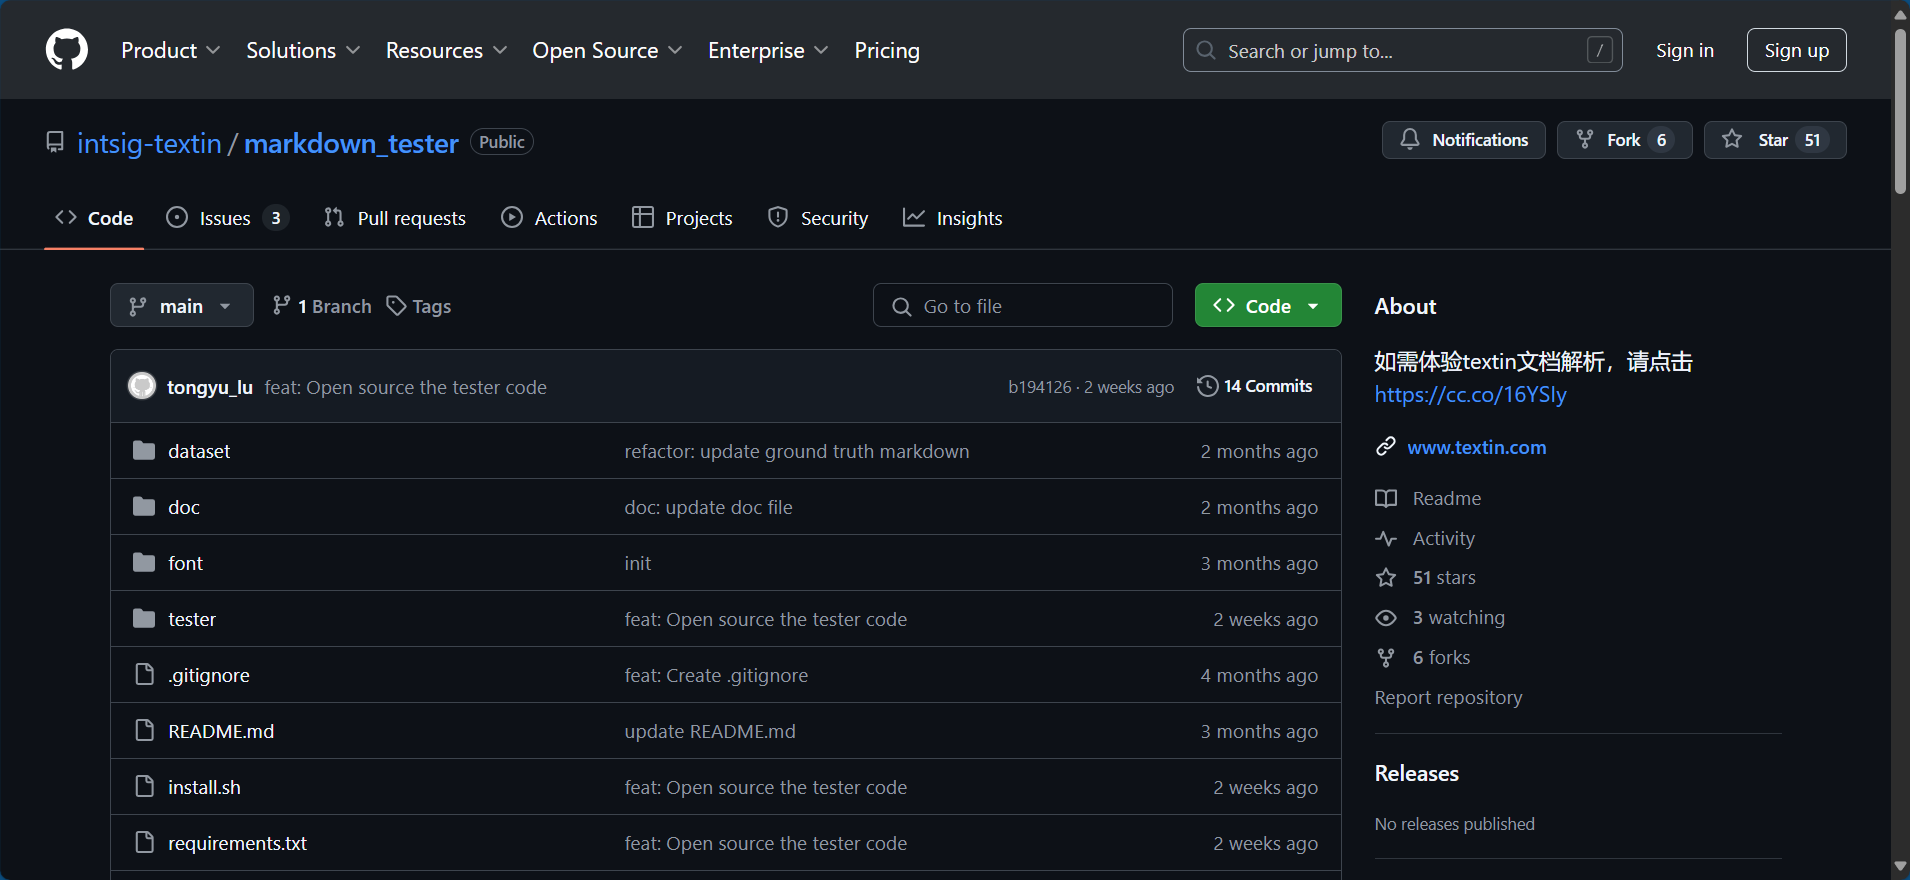The height and width of the screenshot is (880, 1910).
Task: Click Report repository link
Action: 1448,697
